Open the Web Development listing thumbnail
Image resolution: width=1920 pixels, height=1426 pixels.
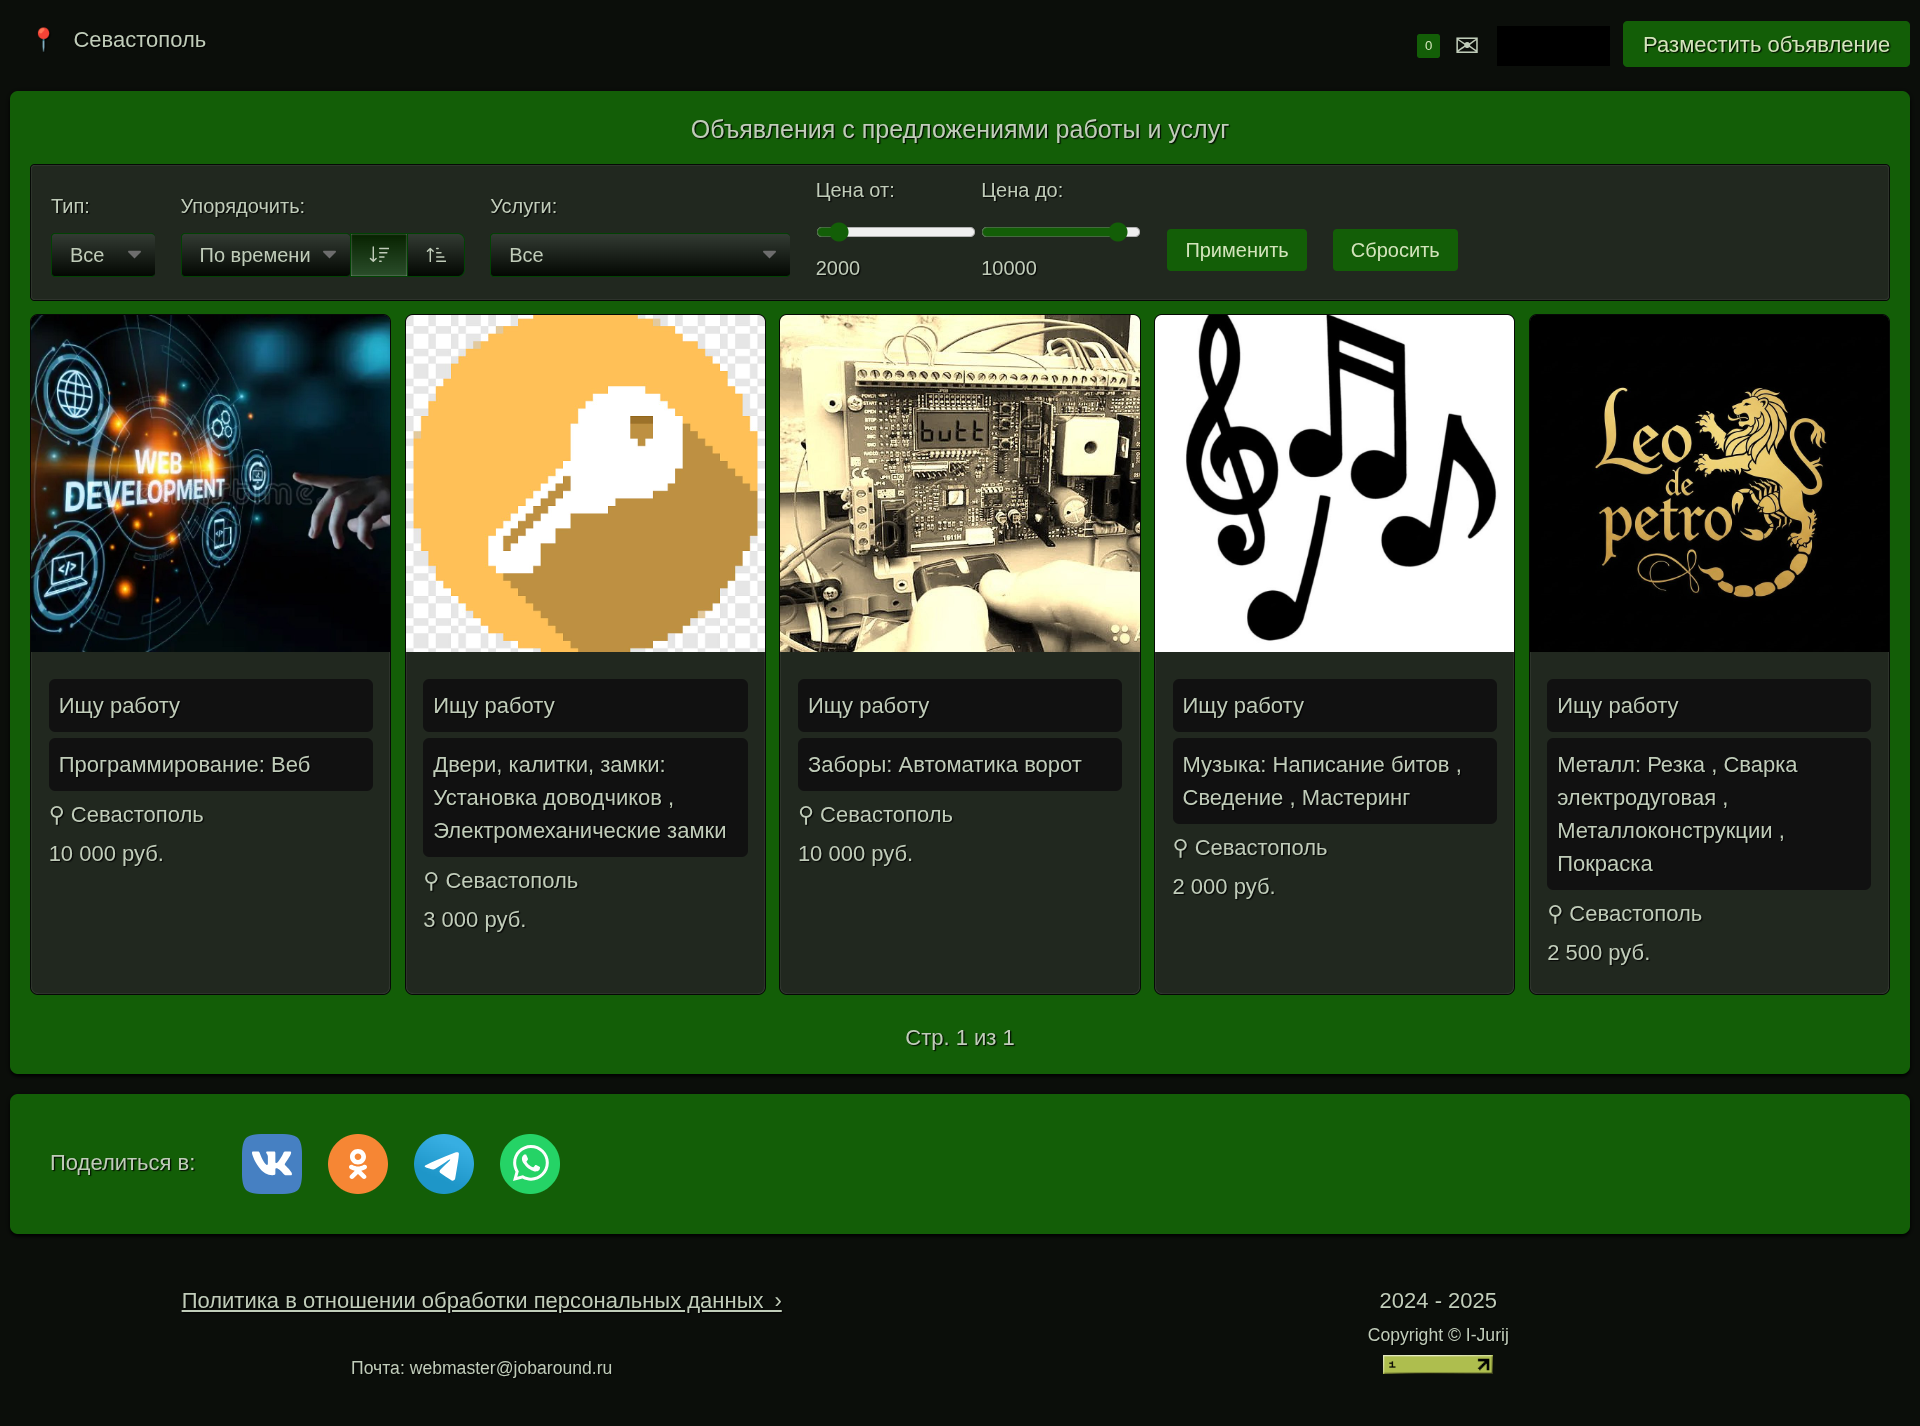click(210, 483)
